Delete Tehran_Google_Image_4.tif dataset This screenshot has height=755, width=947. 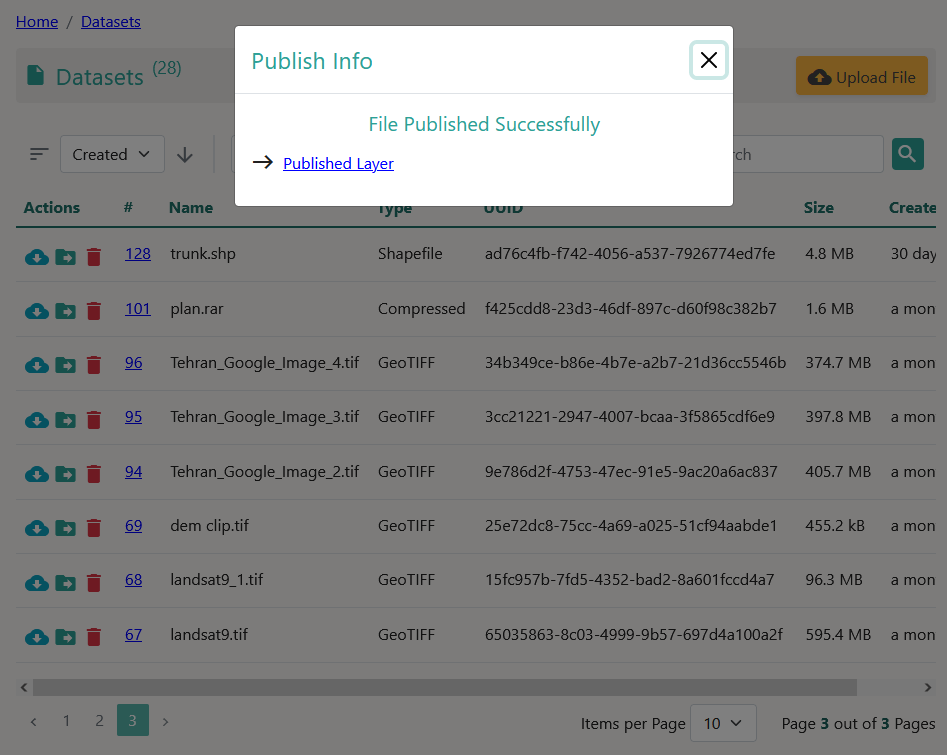[94, 365]
